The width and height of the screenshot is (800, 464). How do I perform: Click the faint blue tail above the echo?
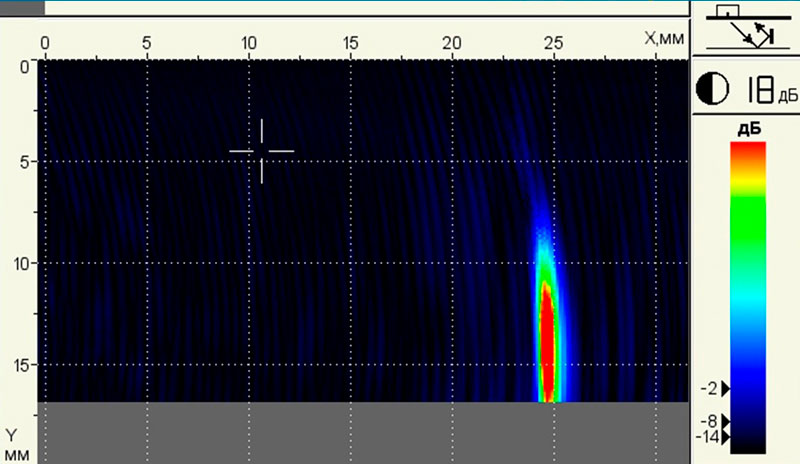pyautogui.click(x=541, y=215)
